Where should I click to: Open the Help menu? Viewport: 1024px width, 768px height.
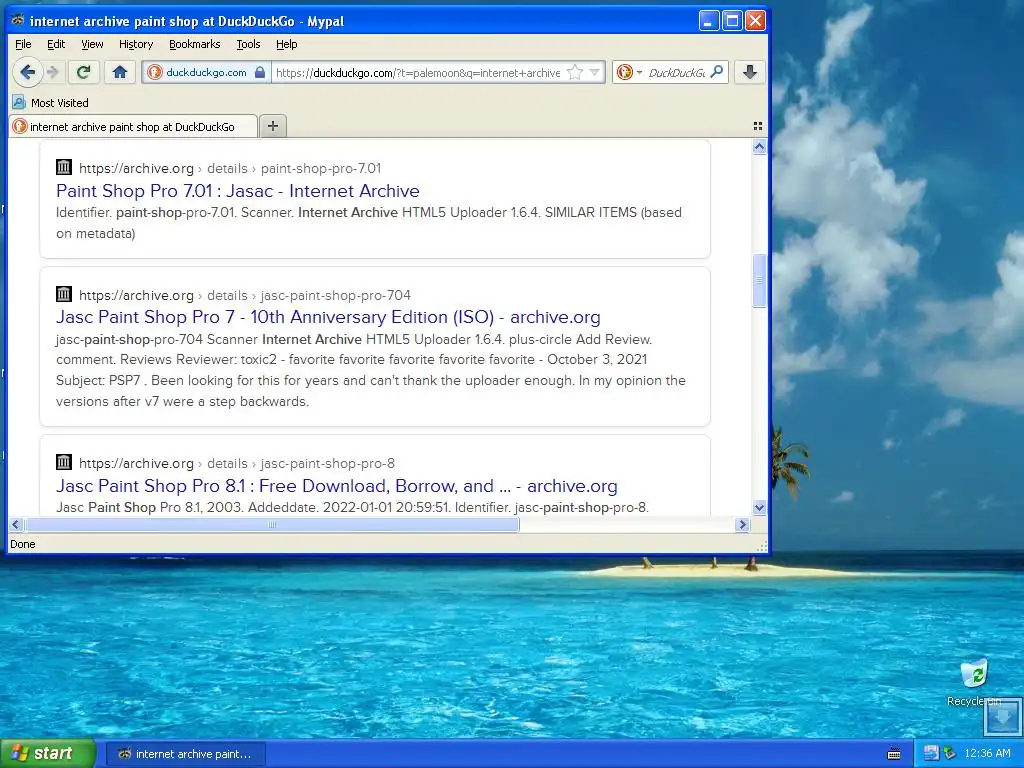tap(286, 44)
